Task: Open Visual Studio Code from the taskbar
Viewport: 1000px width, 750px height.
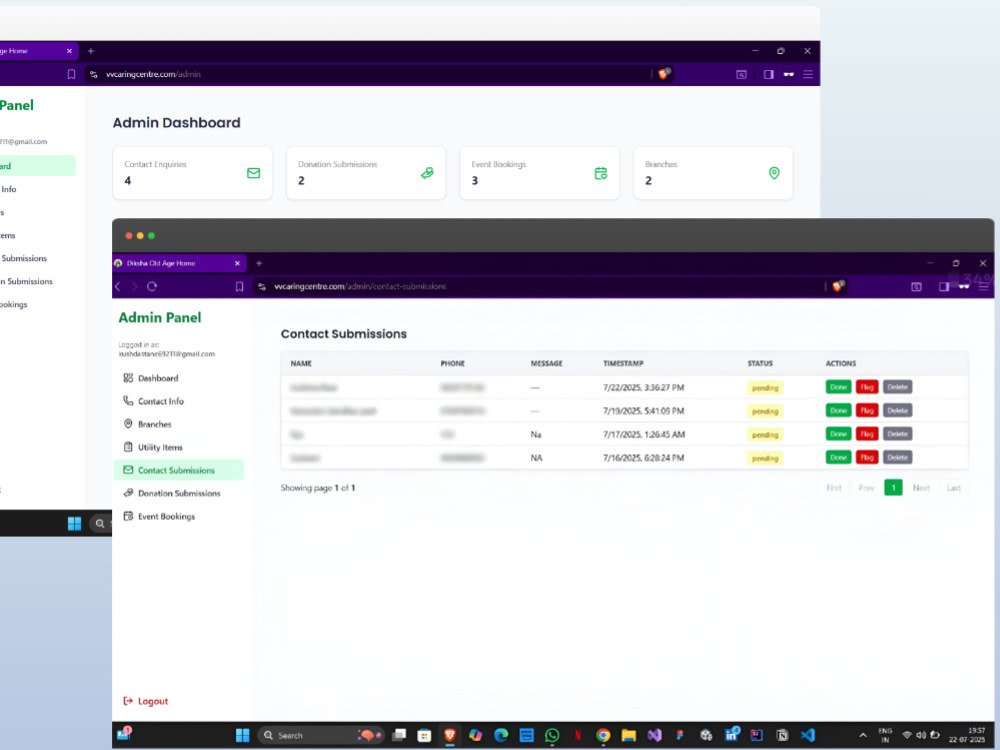Action: 807,735
